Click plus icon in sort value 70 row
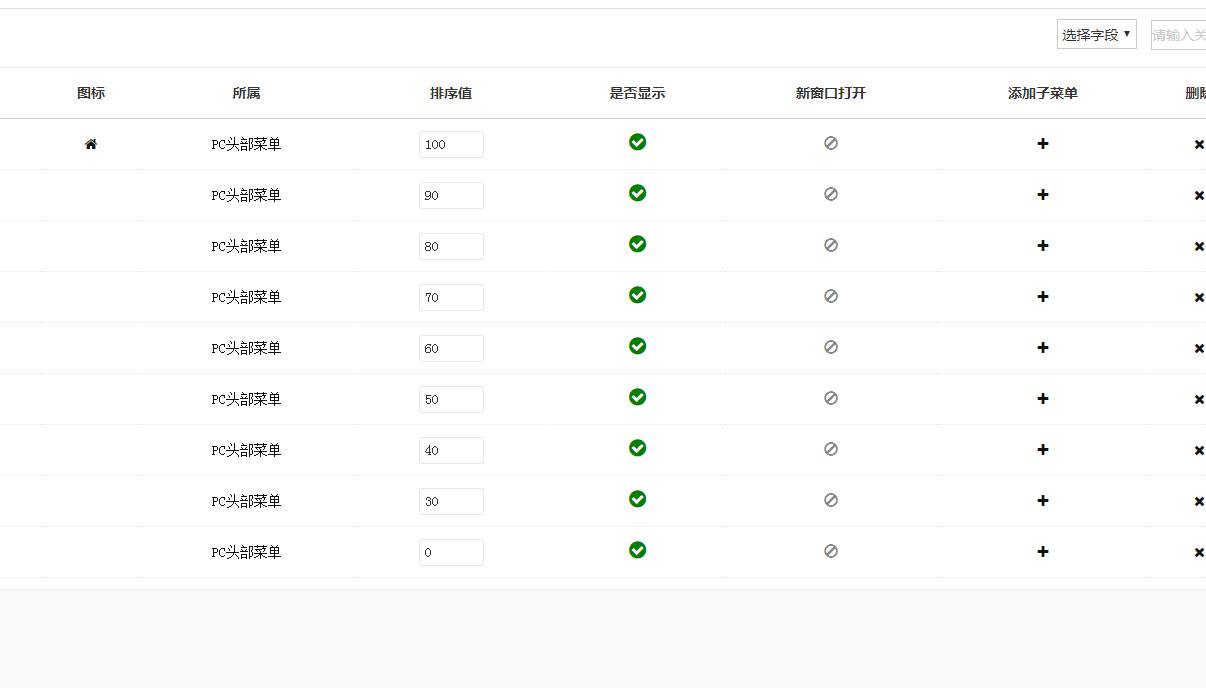Image resolution: width=1206 pixels, height=688 pixels. 1042,297
